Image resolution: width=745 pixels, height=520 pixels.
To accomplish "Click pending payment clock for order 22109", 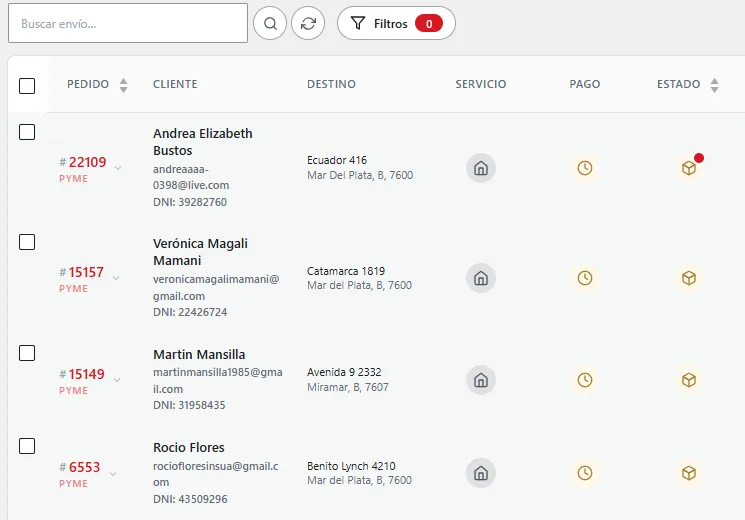I will (x=585, y=168).
